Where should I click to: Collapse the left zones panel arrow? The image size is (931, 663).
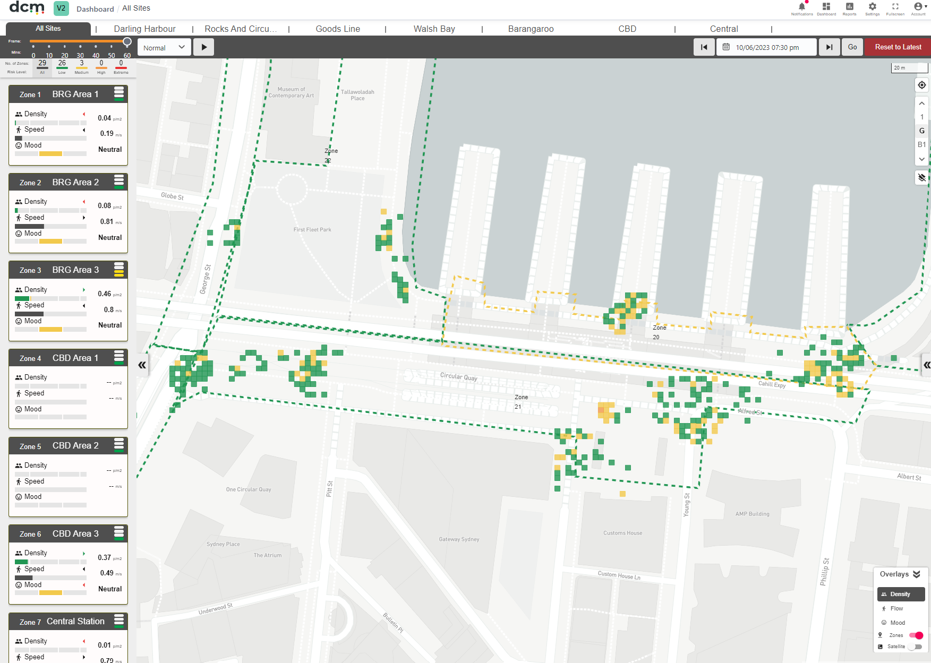(x=142, y=364)
